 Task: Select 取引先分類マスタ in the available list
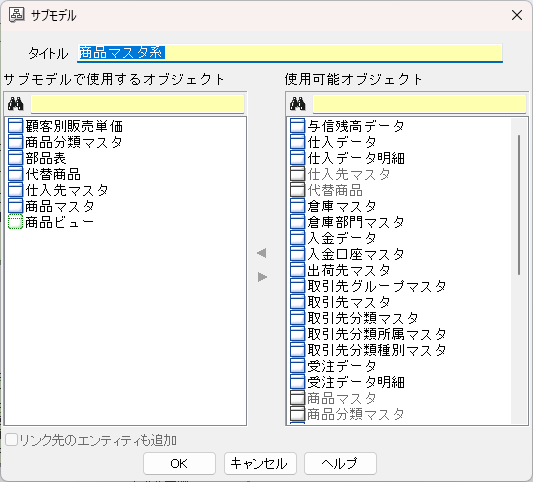pyautogui.click(x=363, y=318)
